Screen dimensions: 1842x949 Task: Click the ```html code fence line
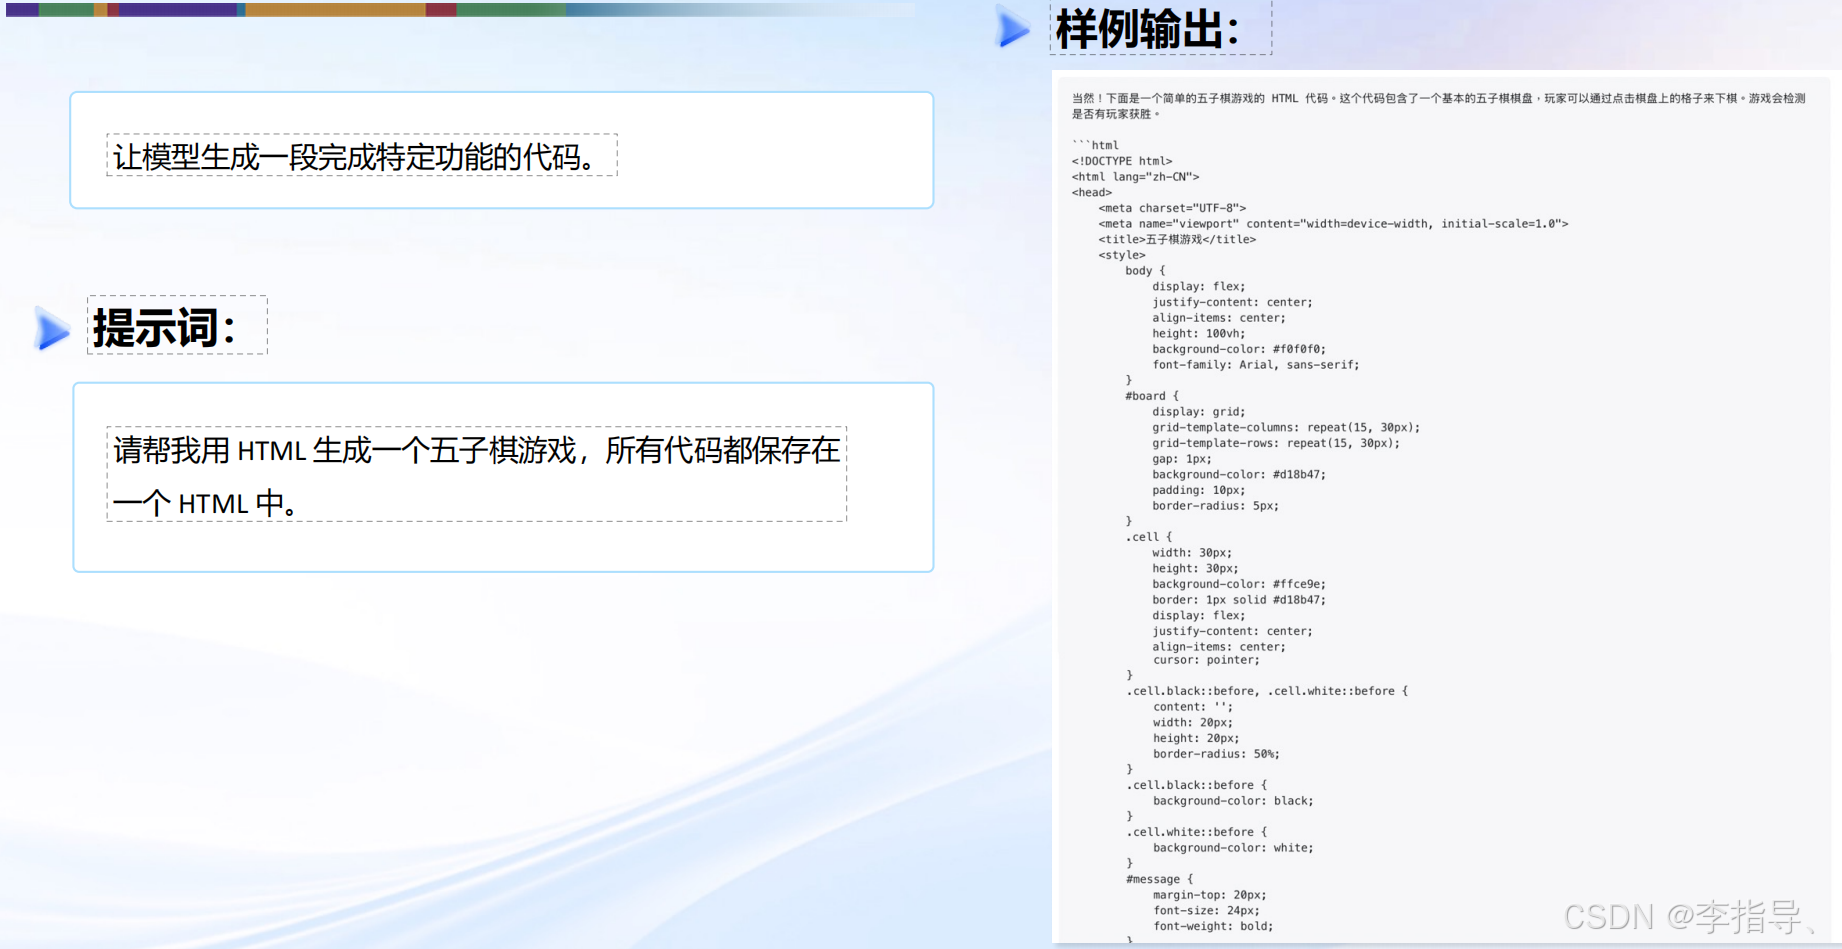click(1095, 145)
